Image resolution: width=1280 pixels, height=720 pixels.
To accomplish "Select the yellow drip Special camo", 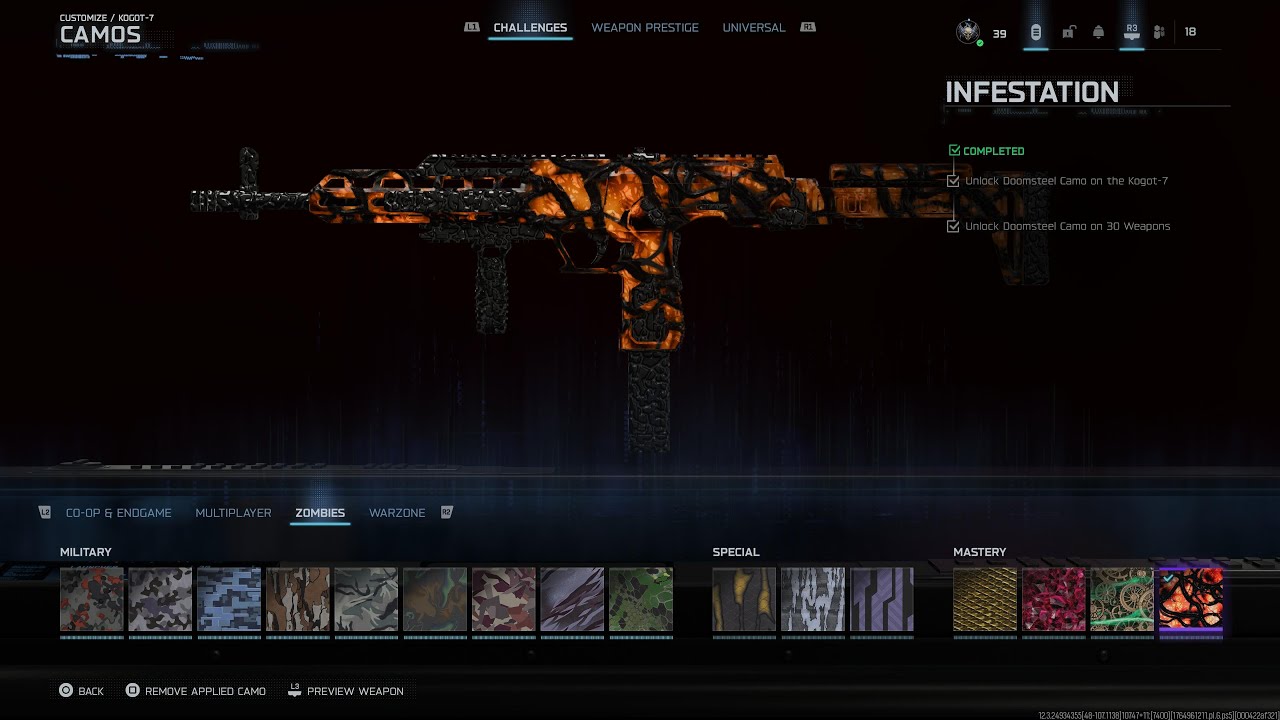I will click(744, 600).
